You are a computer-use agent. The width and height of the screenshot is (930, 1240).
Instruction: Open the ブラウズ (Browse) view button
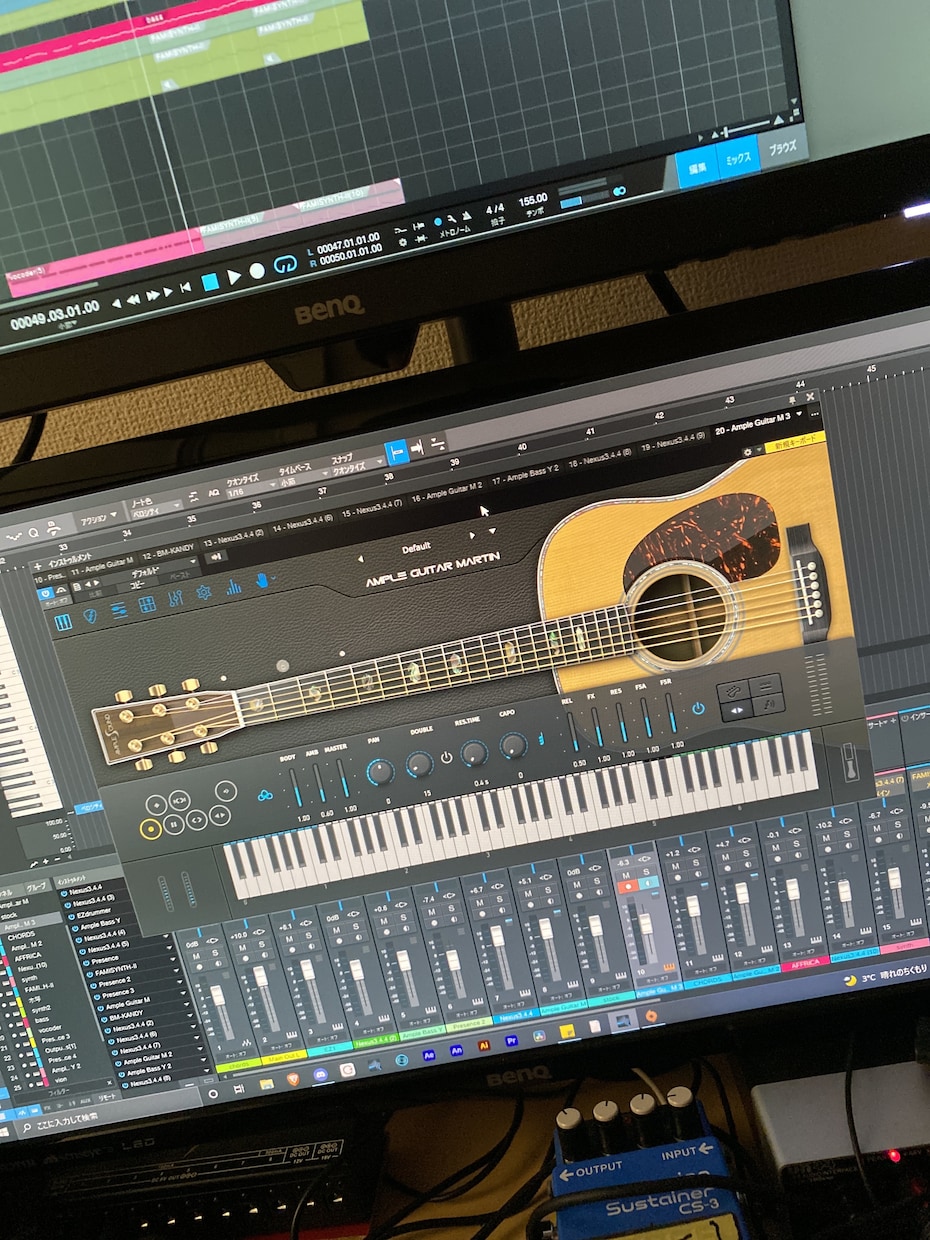pos(782,147)
